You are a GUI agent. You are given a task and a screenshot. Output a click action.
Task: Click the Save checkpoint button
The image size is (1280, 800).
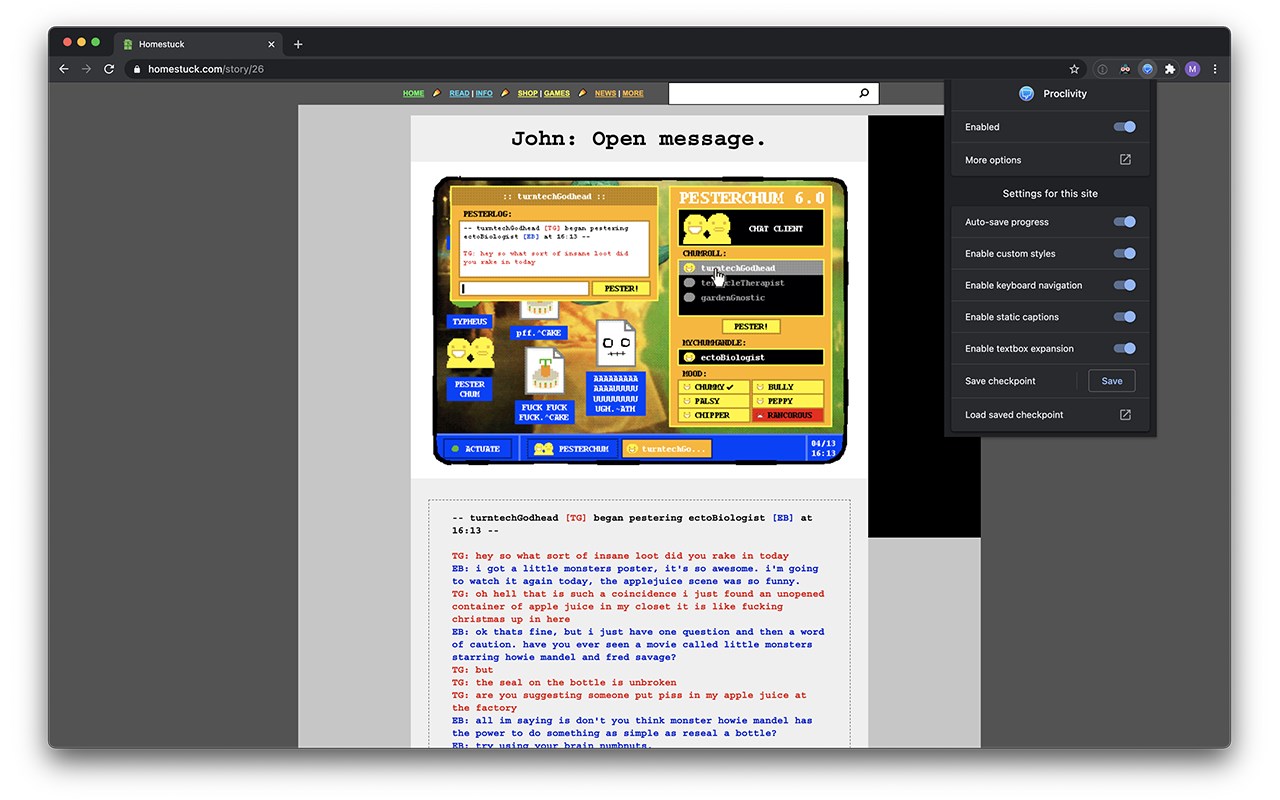1112,381
